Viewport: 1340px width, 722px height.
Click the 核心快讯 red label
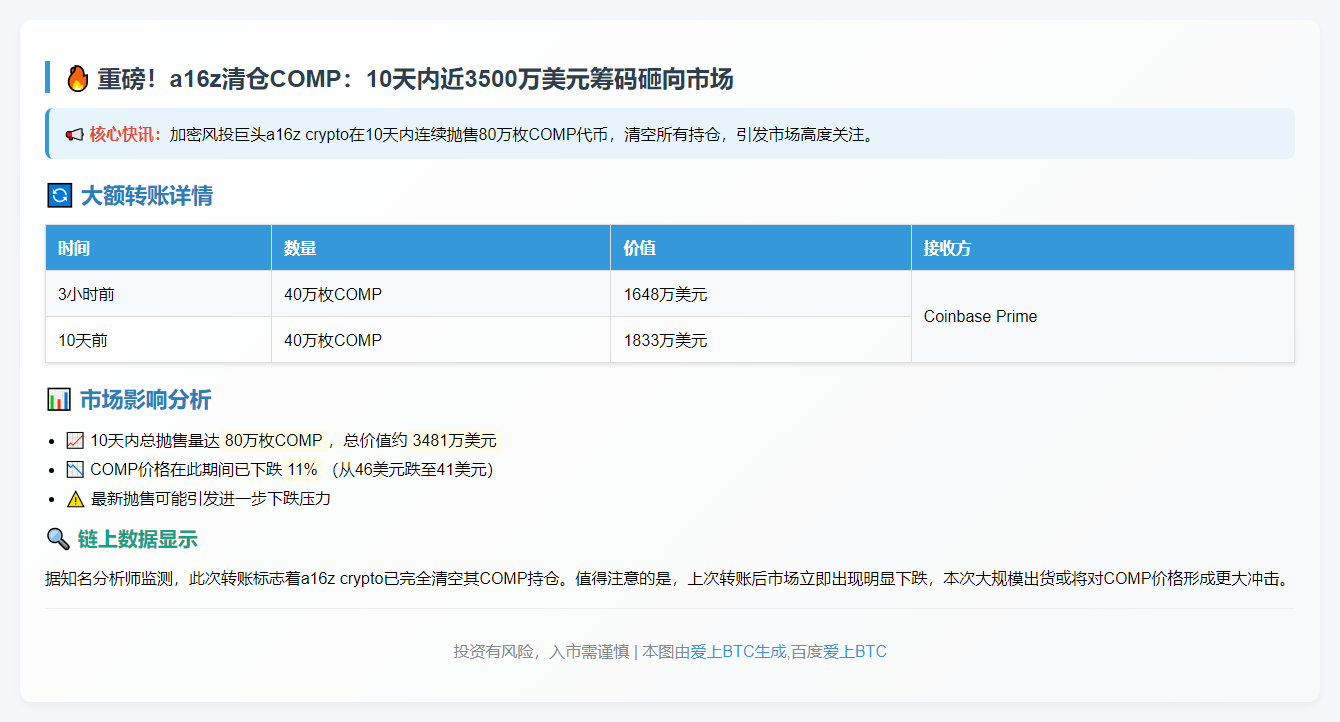pos(125,134)
